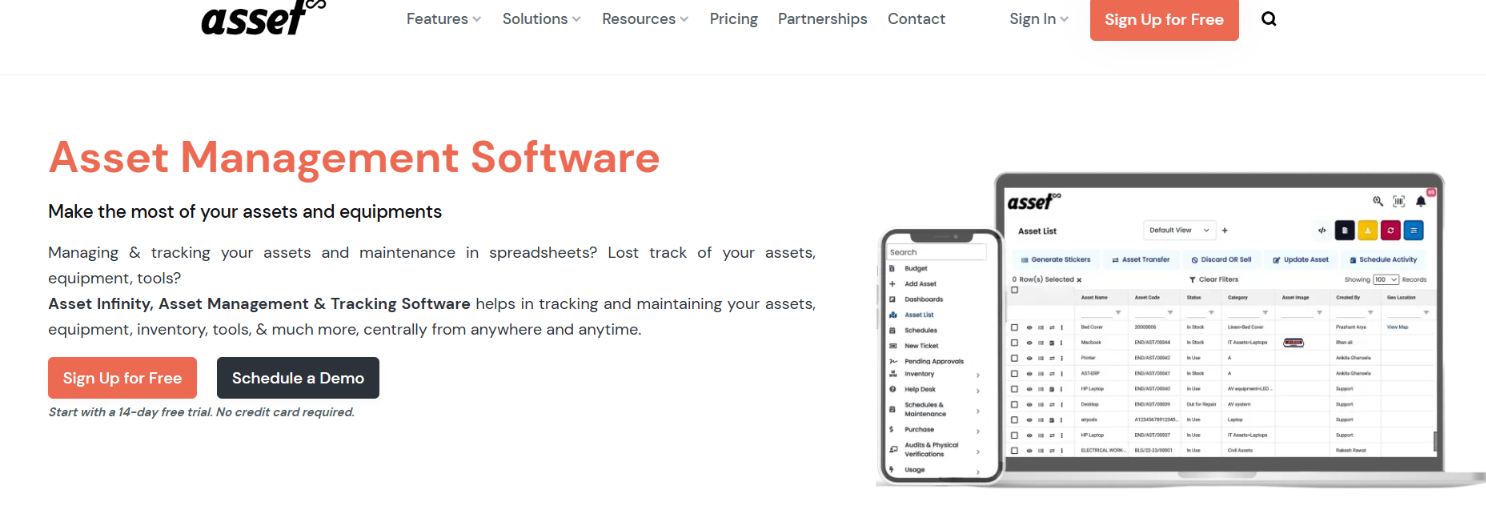The height and width of the screenshot is (518, 1486).
Task: Click Sign Up for Free in header
Action: [1164, 20]
